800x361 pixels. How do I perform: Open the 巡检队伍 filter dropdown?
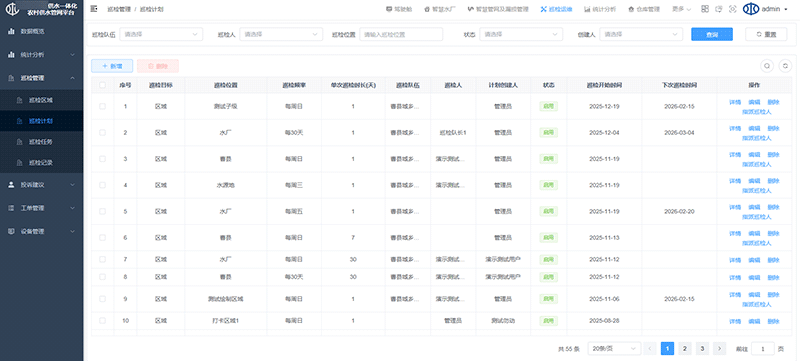(x=161, y=34)
